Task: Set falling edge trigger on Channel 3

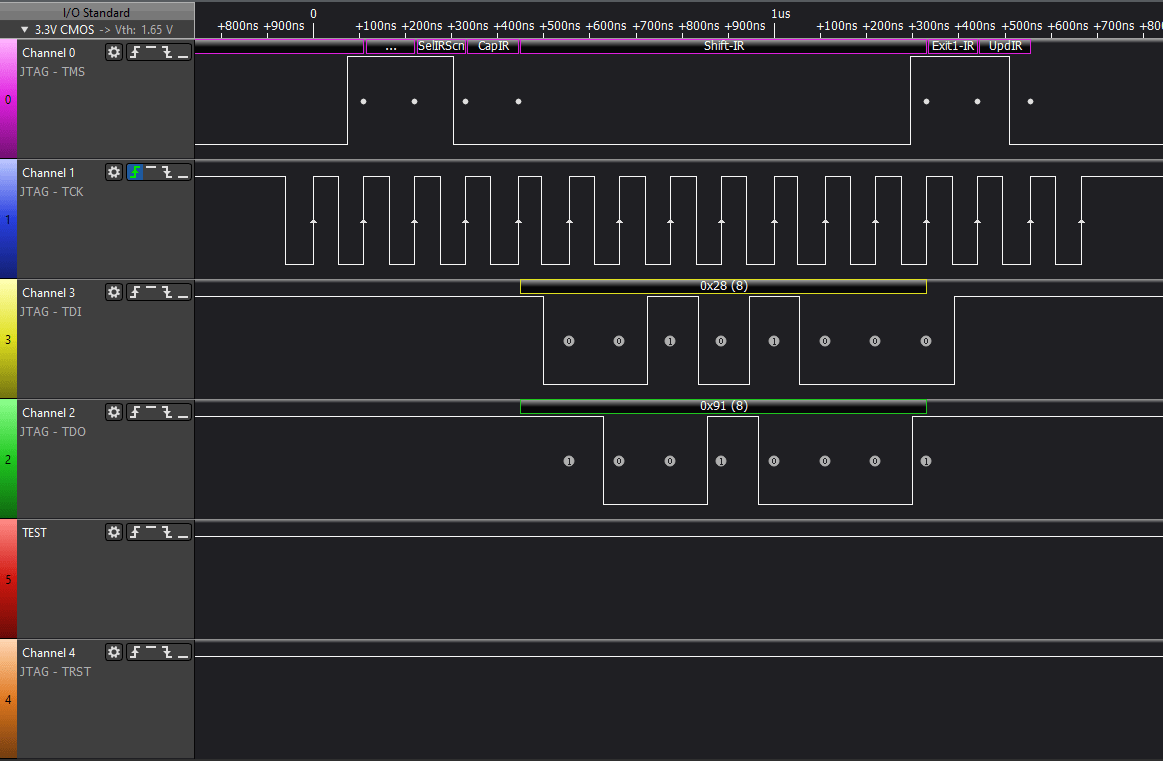Action: tap(167, 292)
